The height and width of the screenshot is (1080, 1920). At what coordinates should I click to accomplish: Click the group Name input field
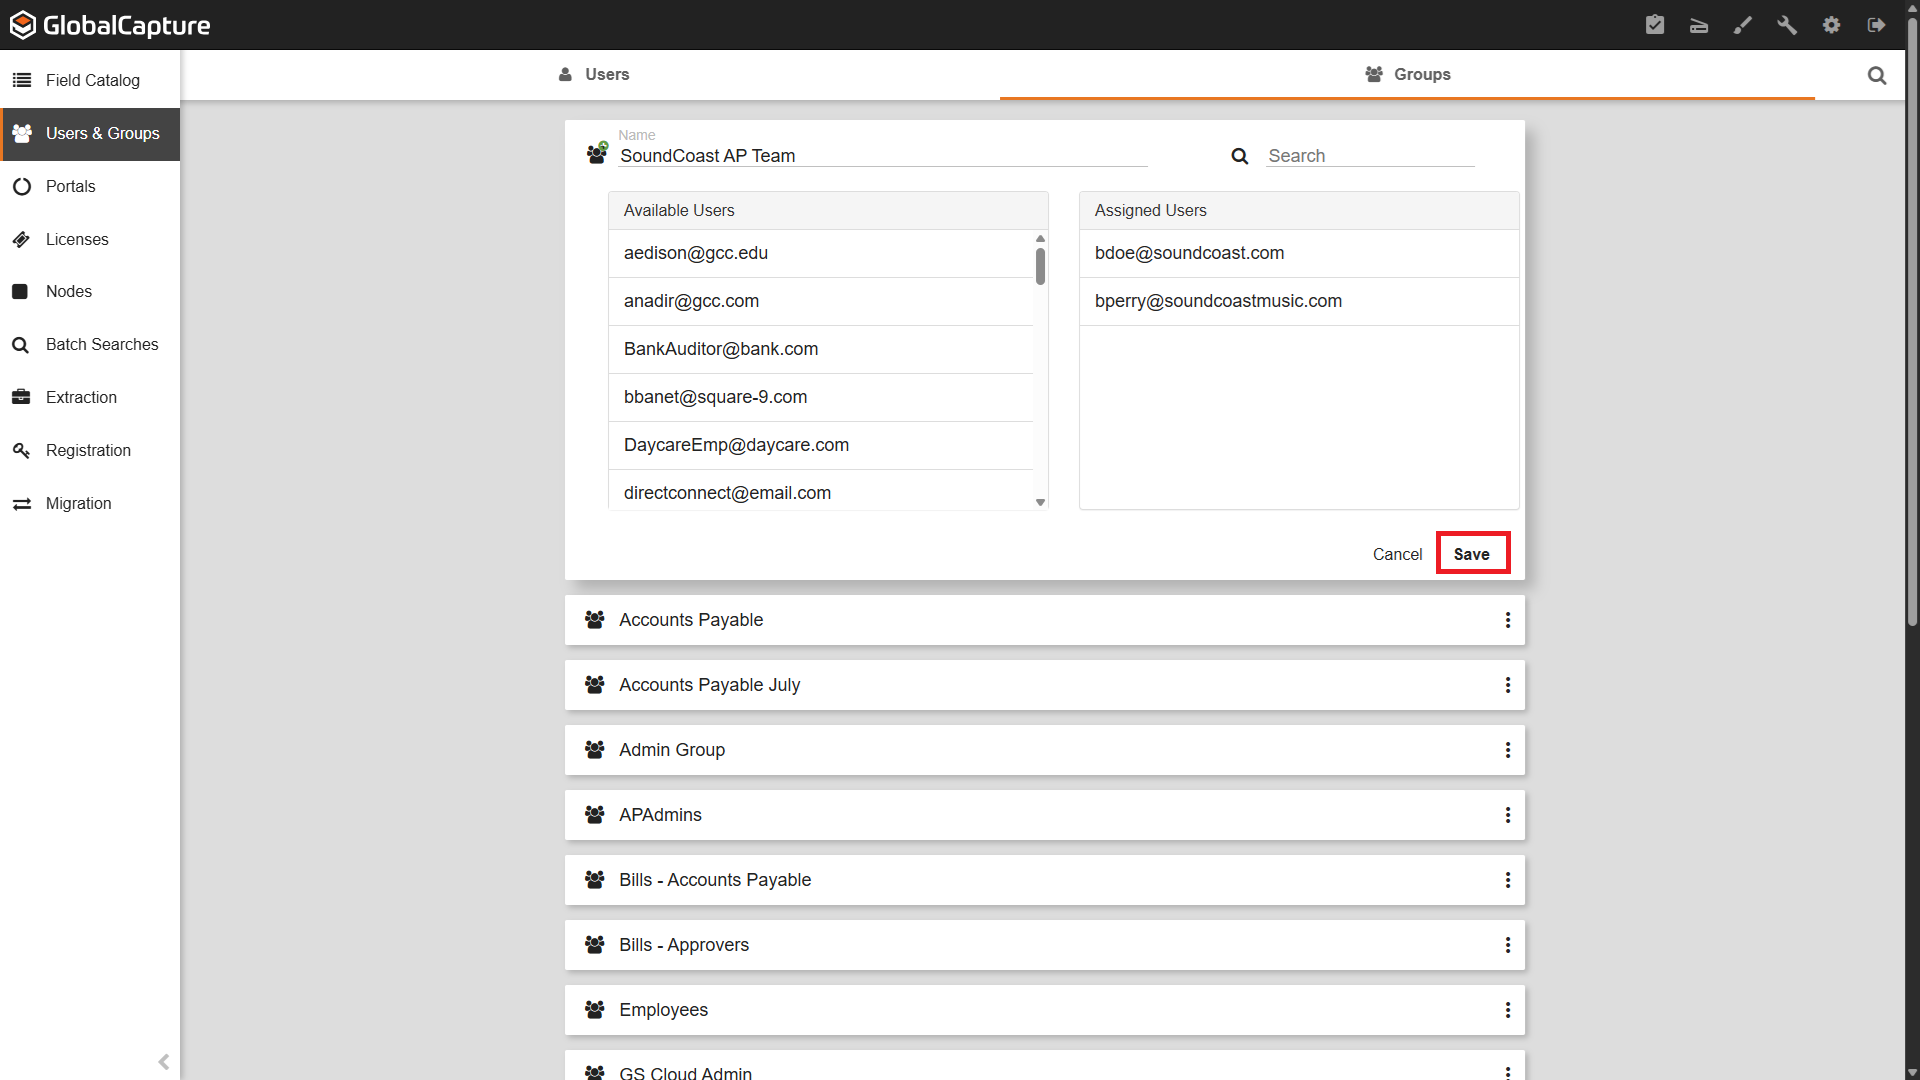click(x=882, y=156)
